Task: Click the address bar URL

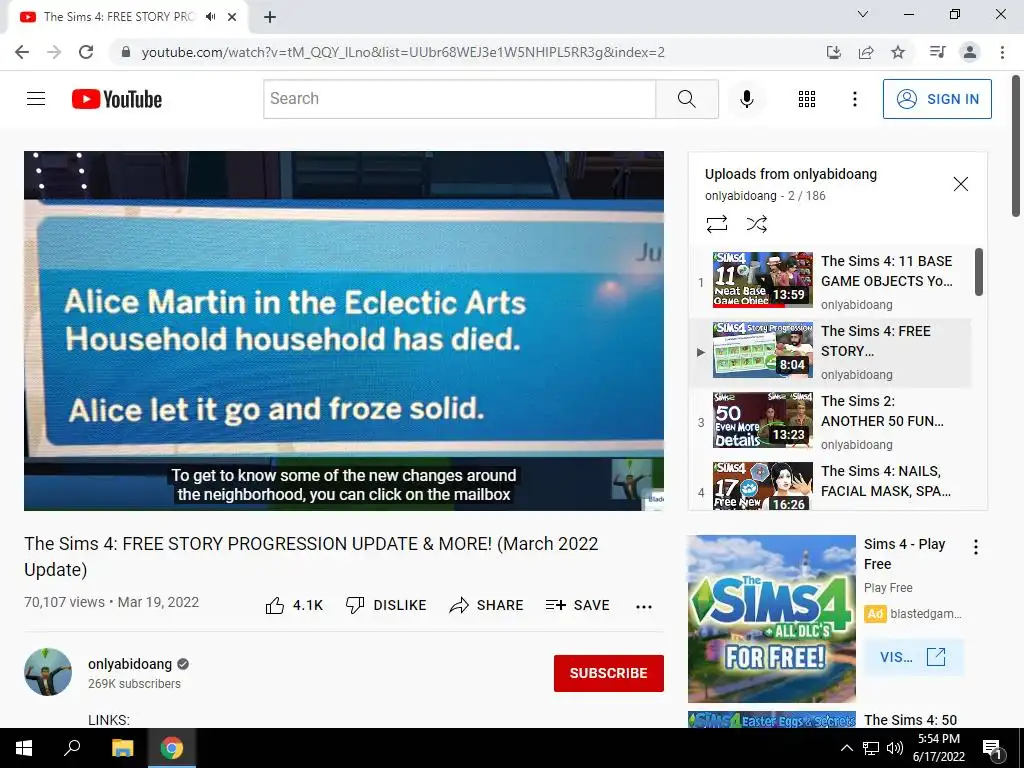Action: tap(403, 52)
